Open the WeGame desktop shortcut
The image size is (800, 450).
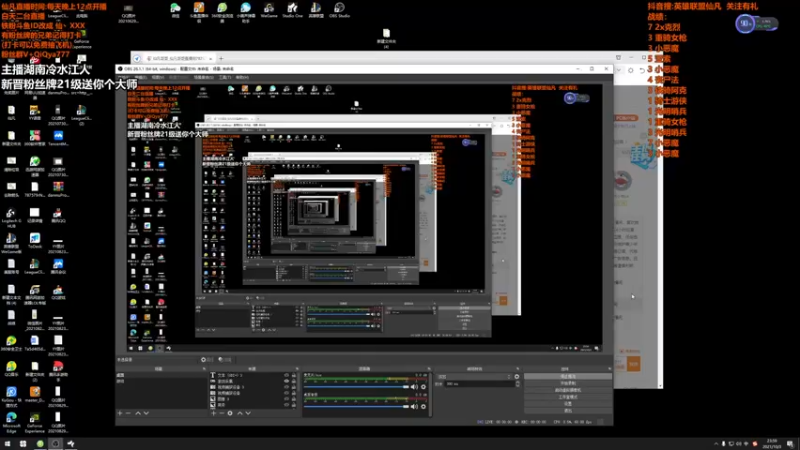pos(269,10)
